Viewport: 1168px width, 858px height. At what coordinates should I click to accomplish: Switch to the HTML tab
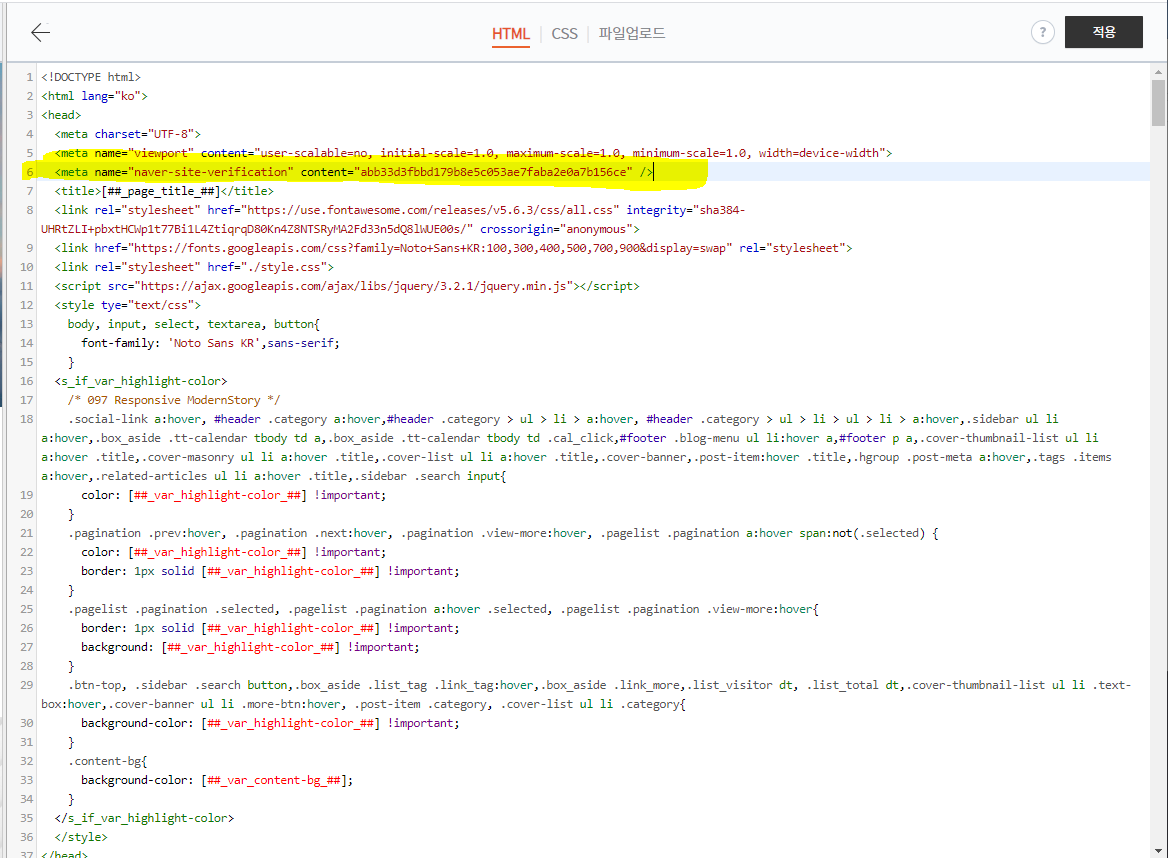510,34
